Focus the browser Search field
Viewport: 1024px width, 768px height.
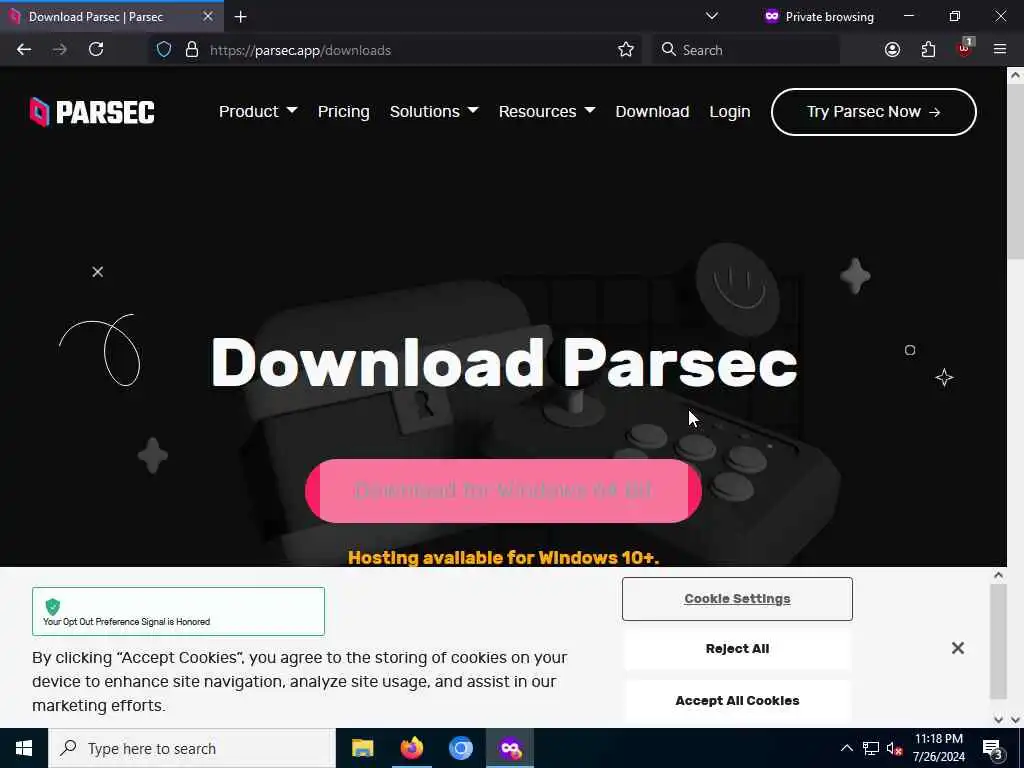click(746, 50)
